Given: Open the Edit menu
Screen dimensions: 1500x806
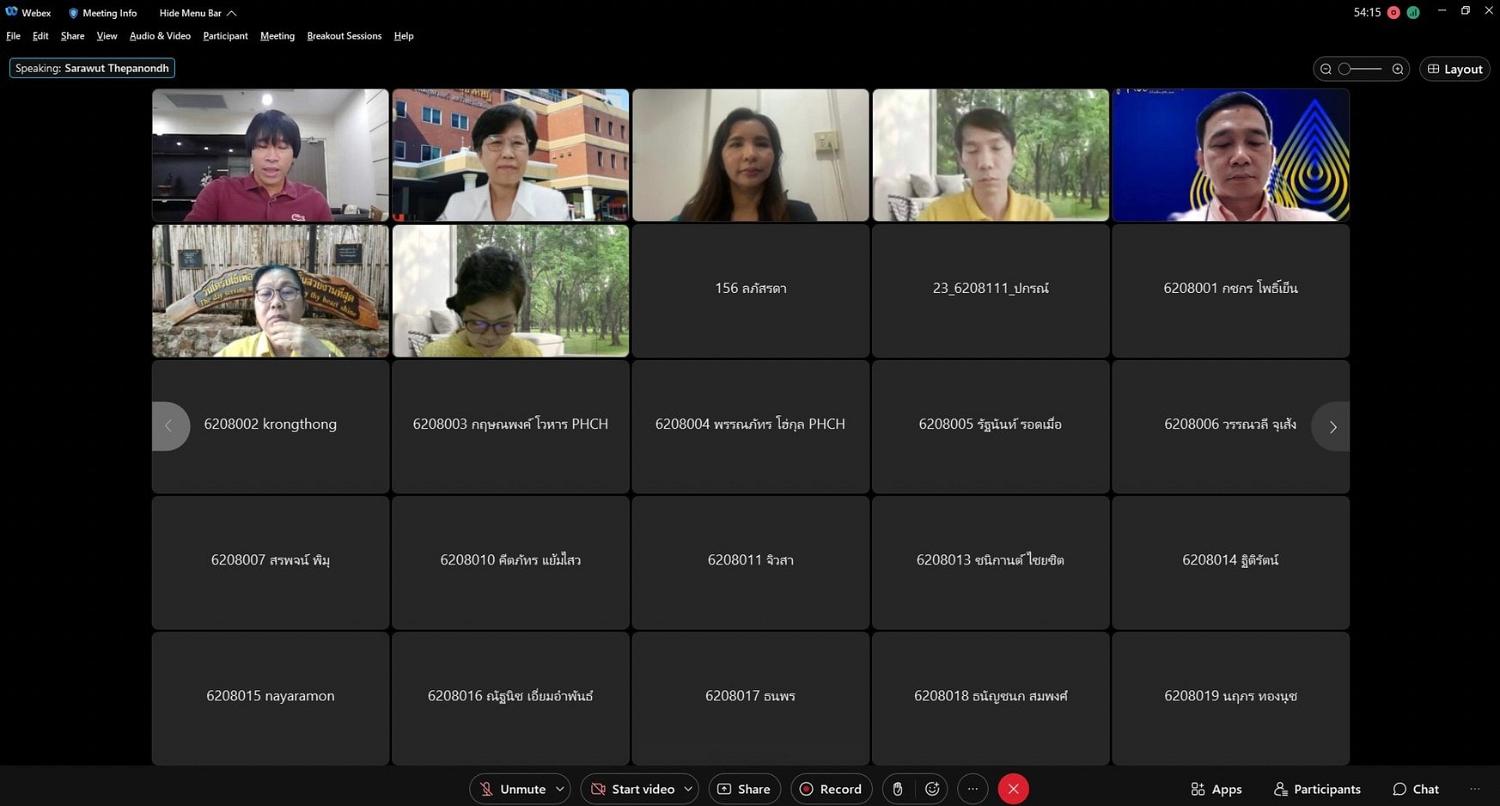Looking at the screenshot, I should 40,36.
